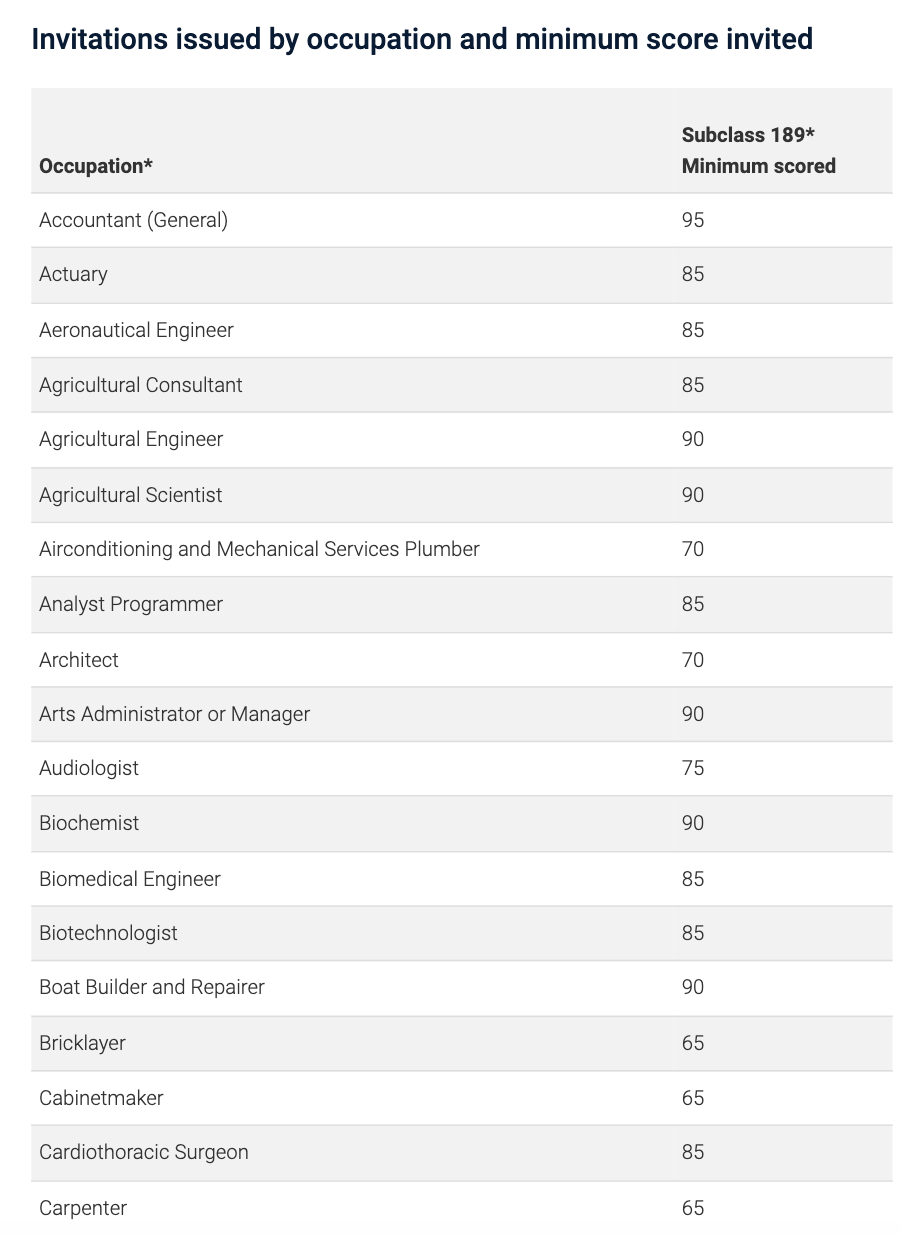Viewport: 902px width, 1234px height.
Task: Select the Agricultural Engineer entry
Action: [x=131, y=439]
